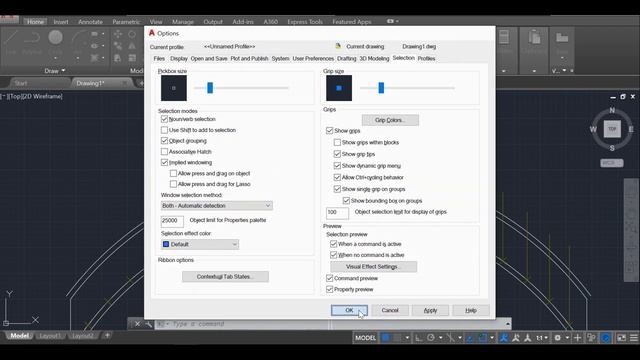Toggle Polar tracking in the status bar
Screen dimensions: 640x360
(431, 338)
